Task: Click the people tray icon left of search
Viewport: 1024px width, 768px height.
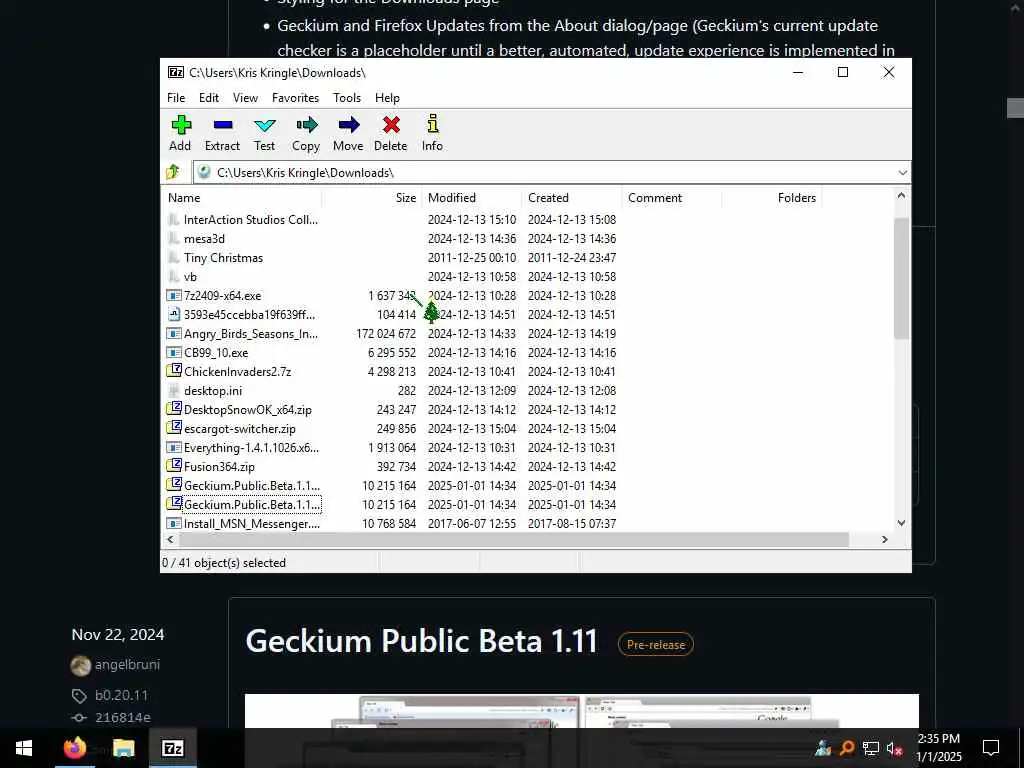Action: coord(823,748)
